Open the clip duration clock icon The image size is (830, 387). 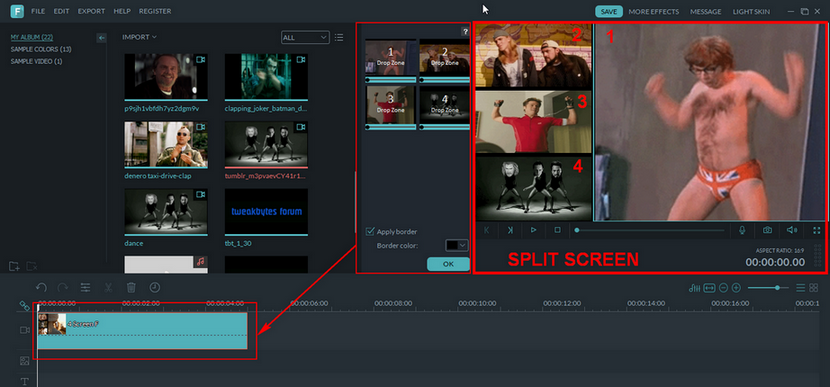click(155, 287)
